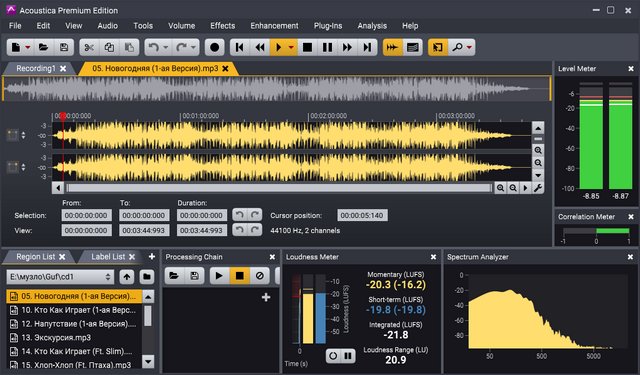Create a new file with the New icon
The width and height of the screenshot is (640, 375).
[x=16, y=47]
